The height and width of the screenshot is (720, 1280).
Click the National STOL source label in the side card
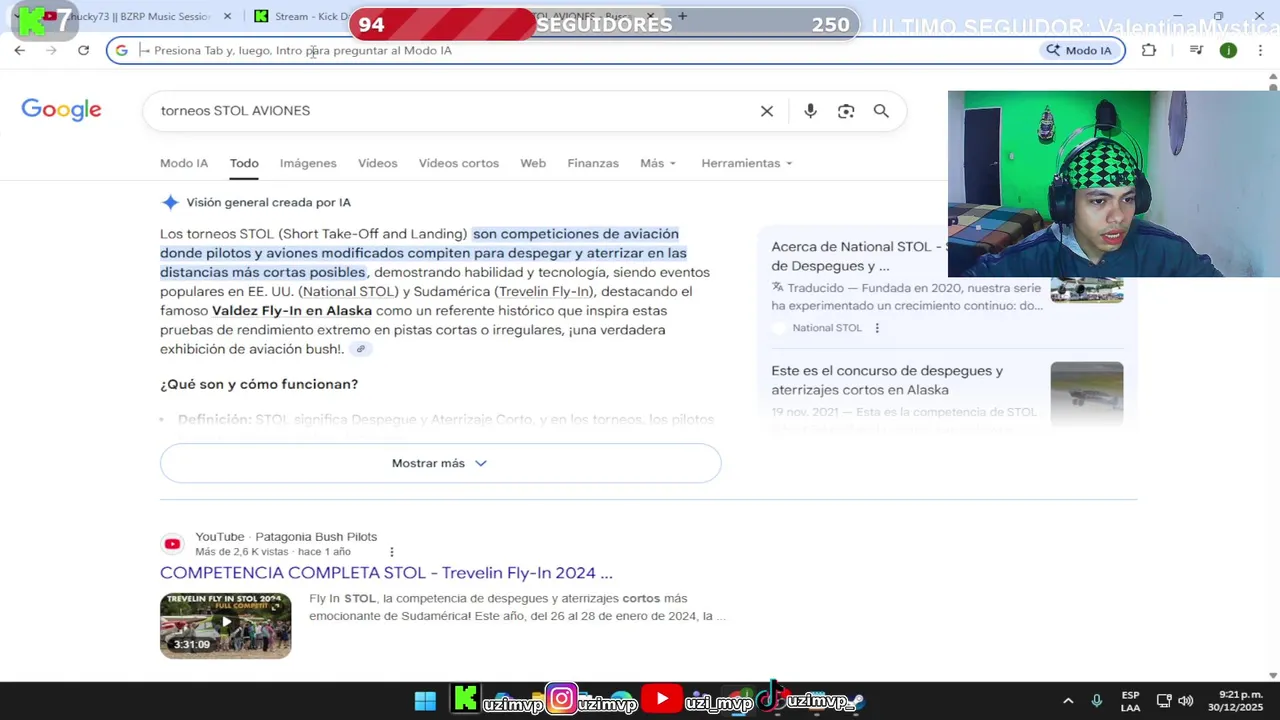click(827, 328)
